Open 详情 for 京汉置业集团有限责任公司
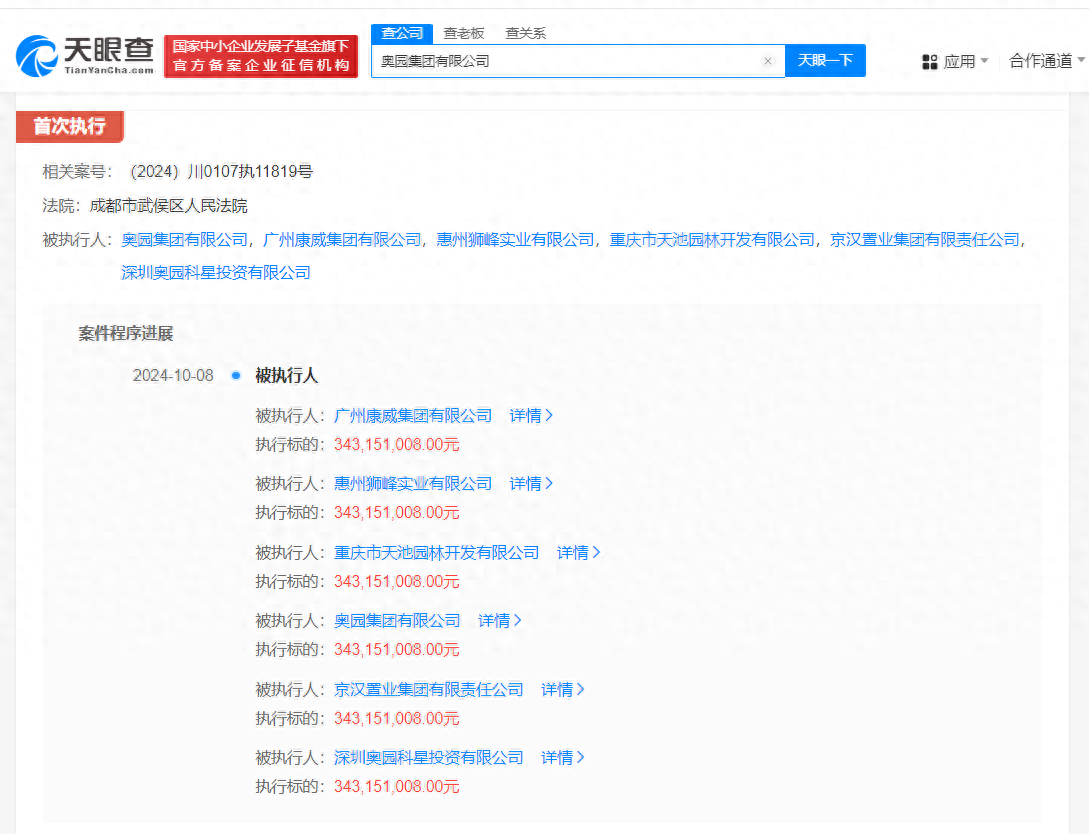This screenshot has width=1089, height=834. 563,689
